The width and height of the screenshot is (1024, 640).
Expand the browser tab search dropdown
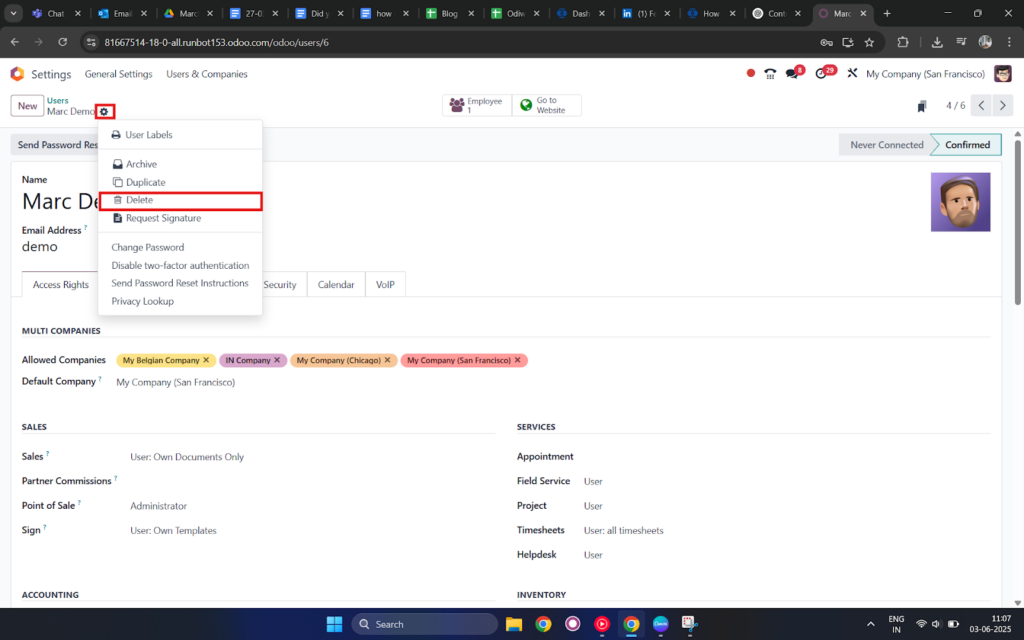pyautogui.click(x=13, y=13)
